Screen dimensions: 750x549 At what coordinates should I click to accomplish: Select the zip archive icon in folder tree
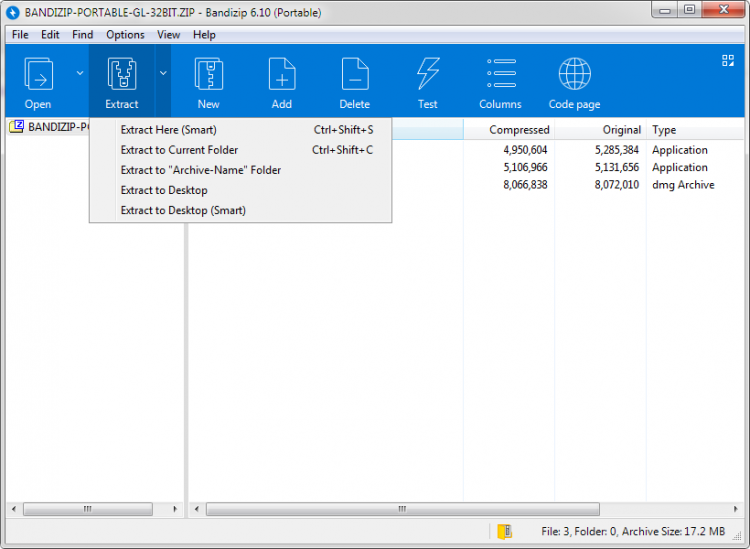17,126
